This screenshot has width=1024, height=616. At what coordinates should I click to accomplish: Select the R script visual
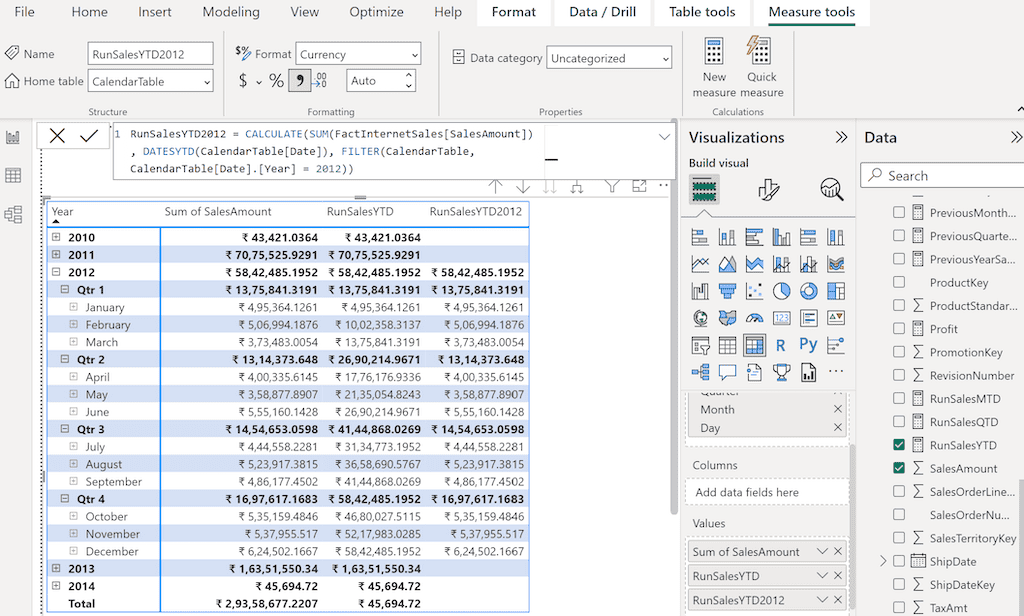781,344
